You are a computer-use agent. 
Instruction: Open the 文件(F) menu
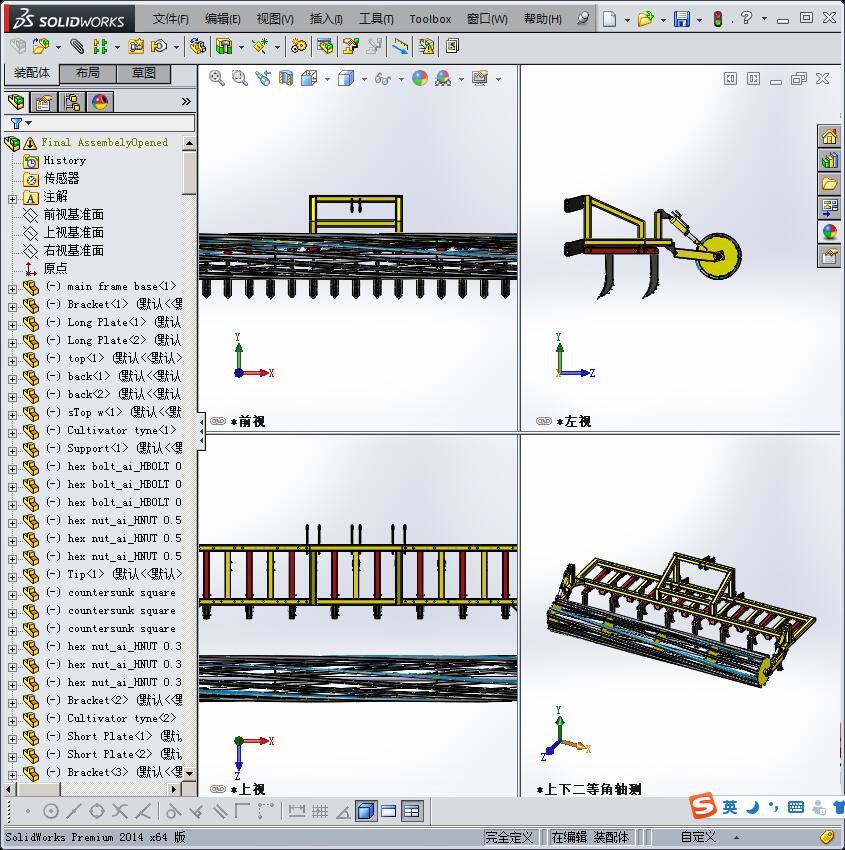click(x=170, y=19)
